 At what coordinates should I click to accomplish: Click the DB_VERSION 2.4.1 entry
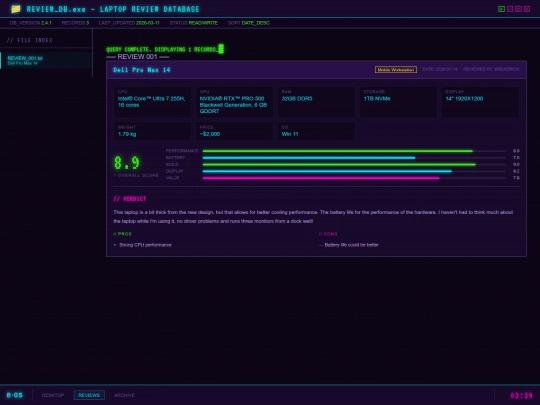(x=31, y=23)
